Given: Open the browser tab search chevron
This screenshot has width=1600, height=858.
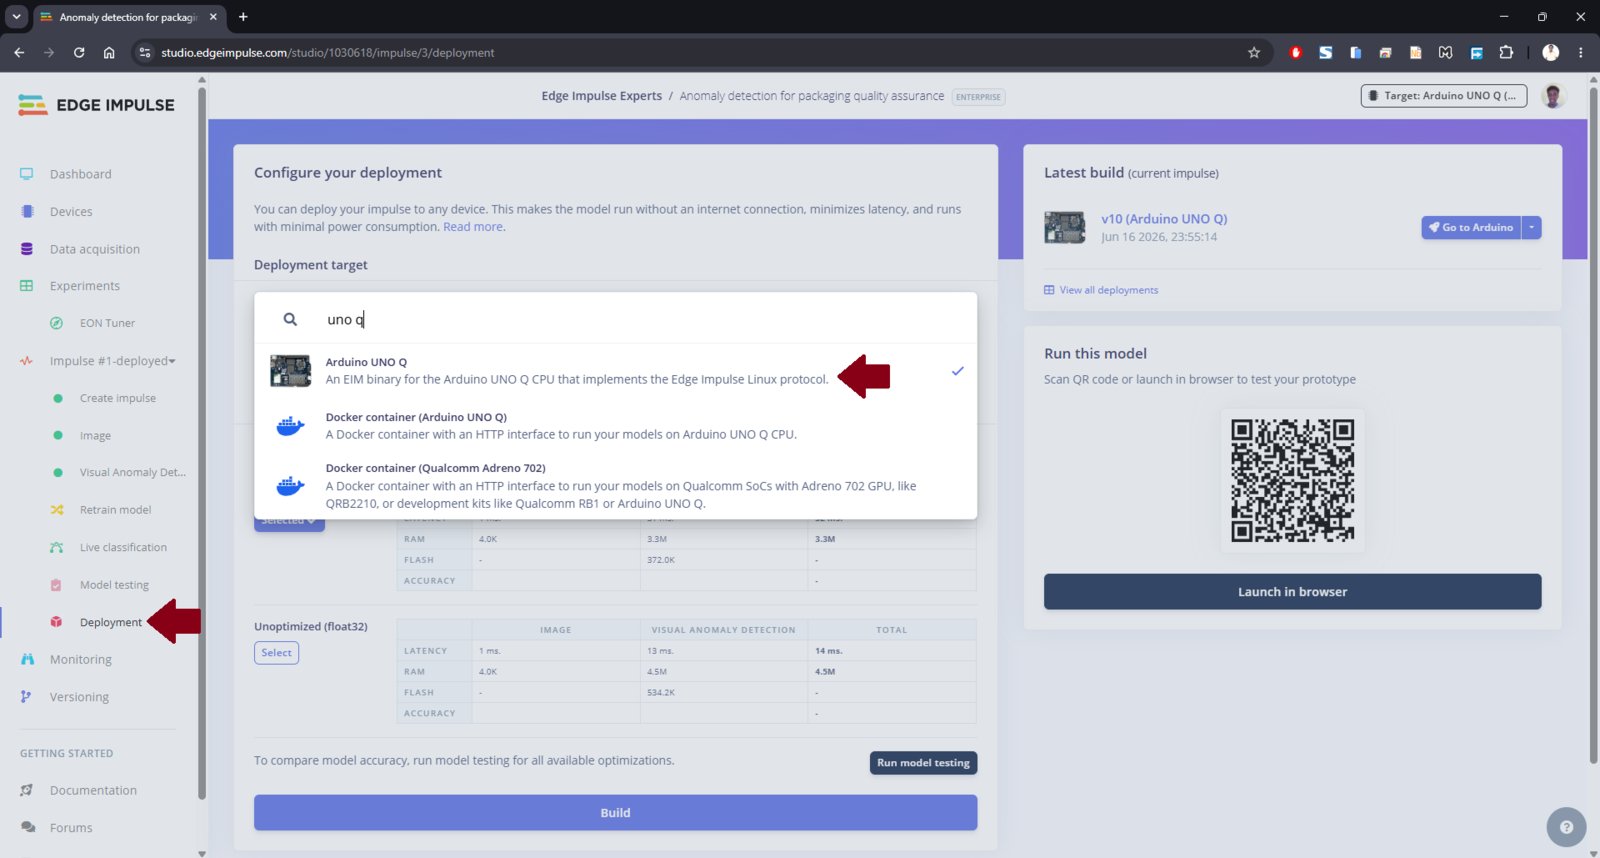Looking at the screenshot, I should pyautogui.click(x=16, y=17).
